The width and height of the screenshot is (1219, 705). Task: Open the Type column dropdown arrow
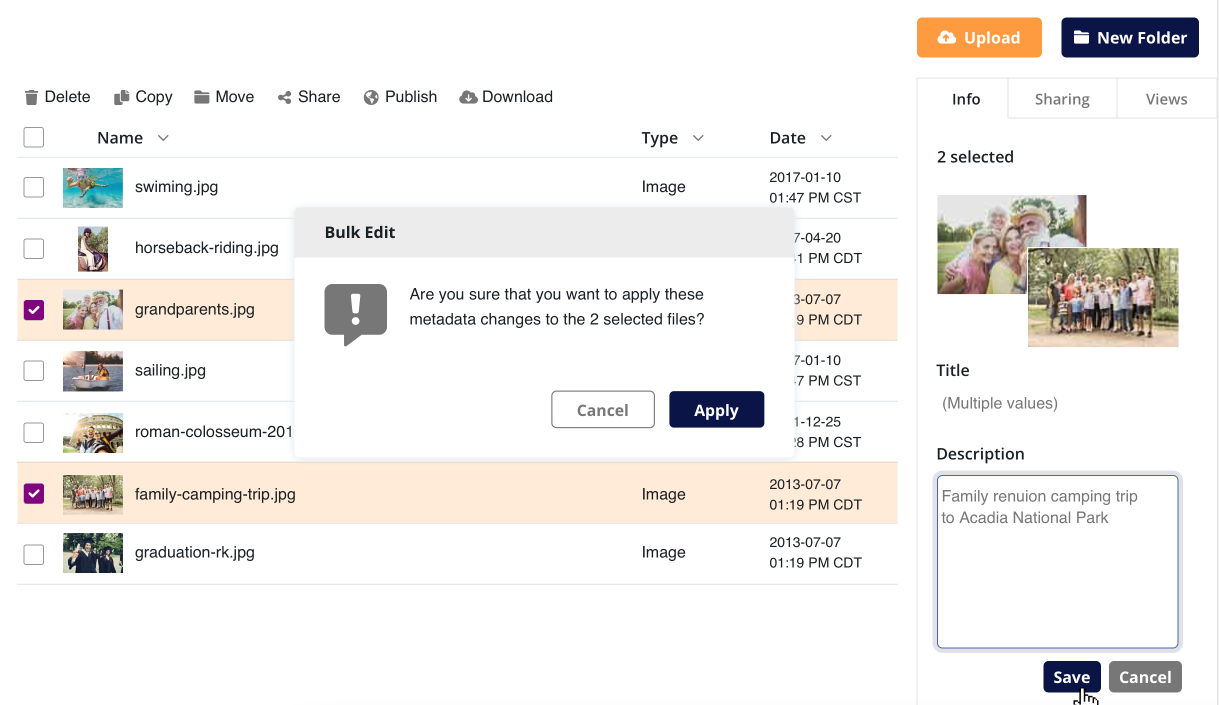tap(698, 138)
